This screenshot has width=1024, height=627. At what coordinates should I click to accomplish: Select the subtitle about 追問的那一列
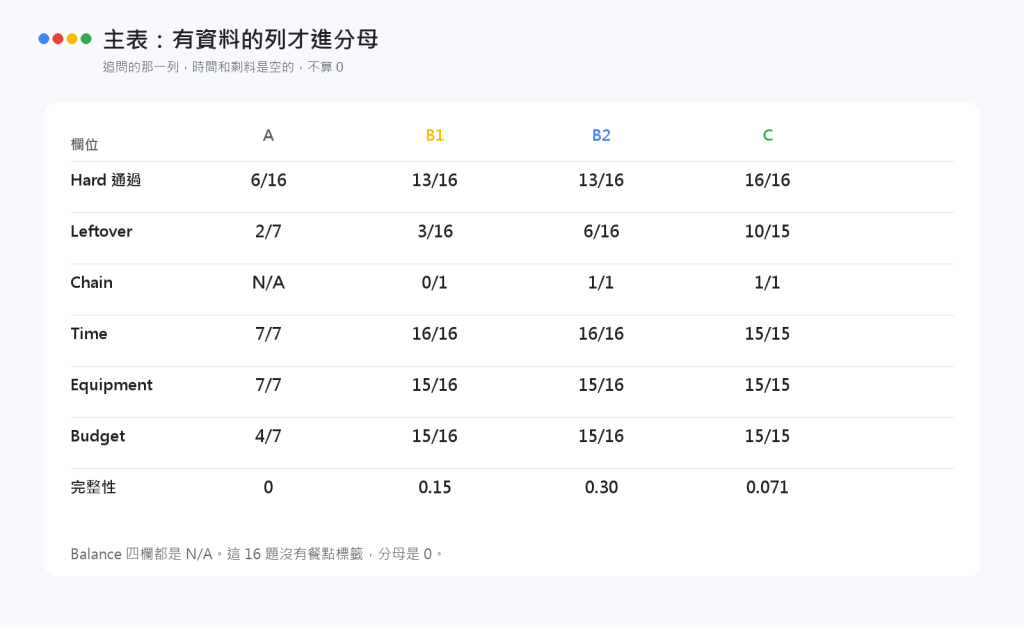click(223, 67)
